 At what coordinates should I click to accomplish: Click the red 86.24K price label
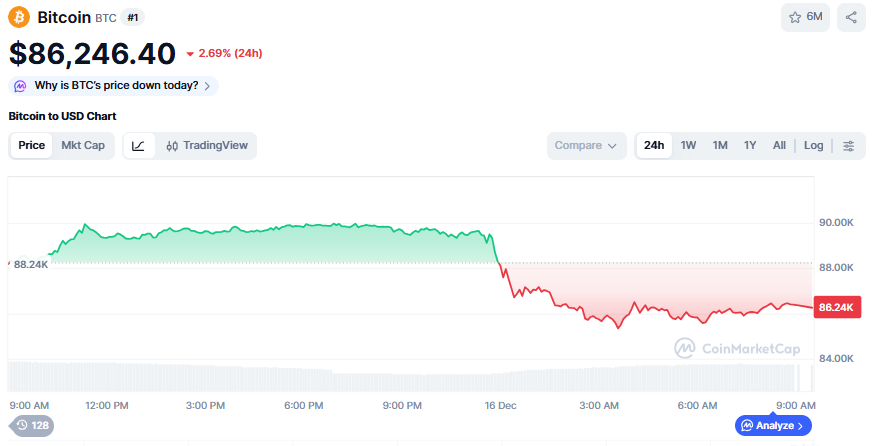click(835, 307)
